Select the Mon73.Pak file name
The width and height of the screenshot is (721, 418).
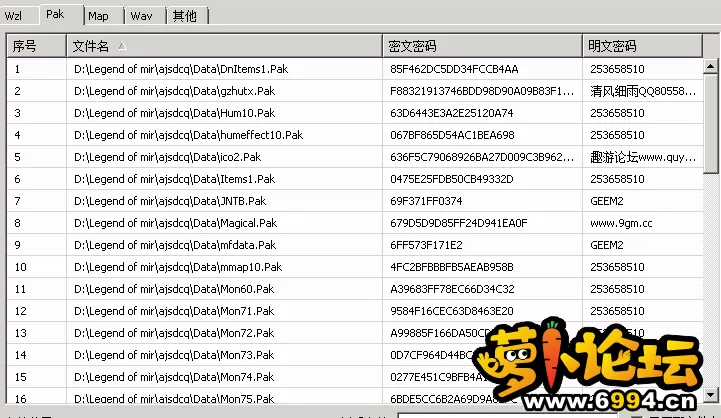174,355
